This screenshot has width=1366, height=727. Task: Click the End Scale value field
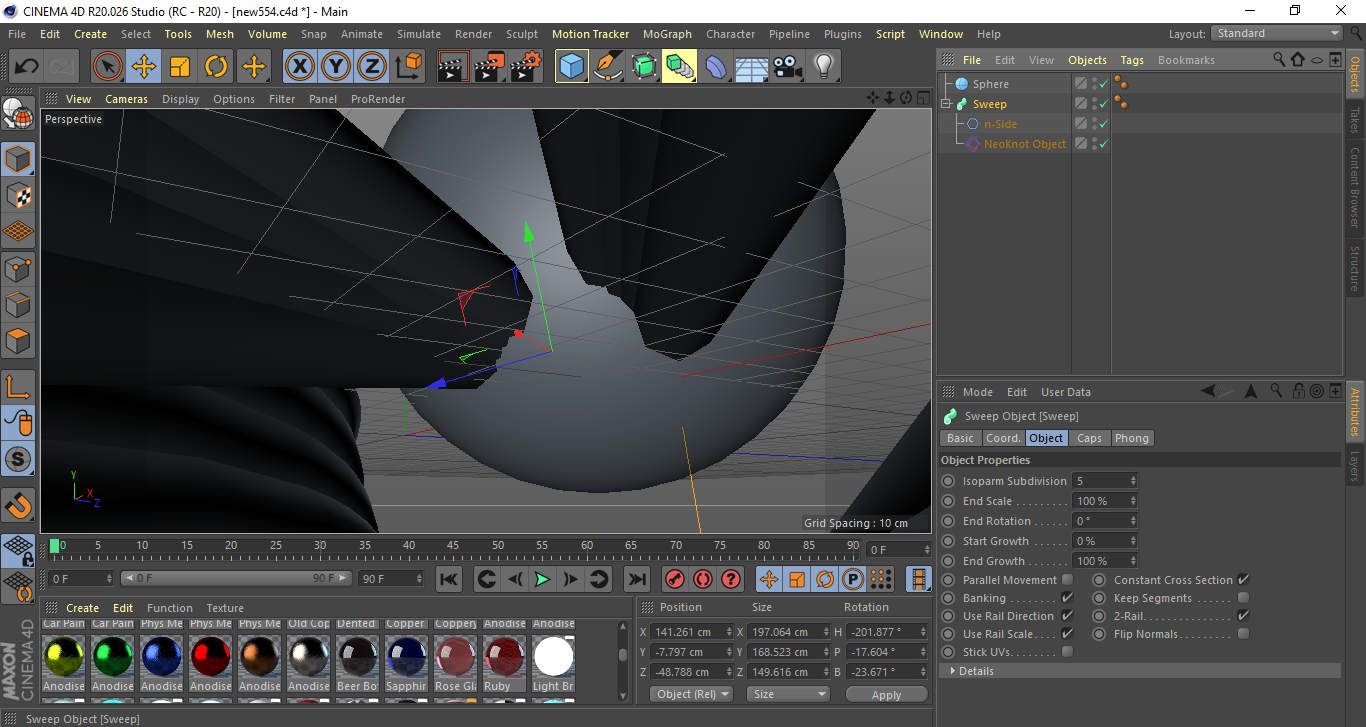point(1104,501)
